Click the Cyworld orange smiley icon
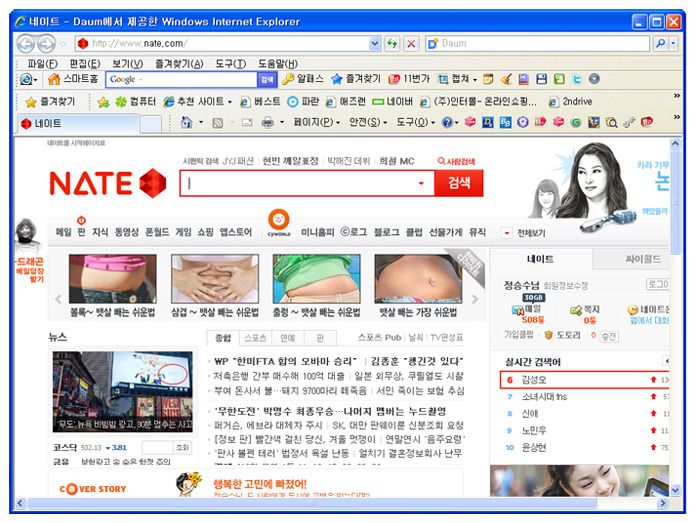Viewport: 697px width, 523px height. click(x=279, y=220)
